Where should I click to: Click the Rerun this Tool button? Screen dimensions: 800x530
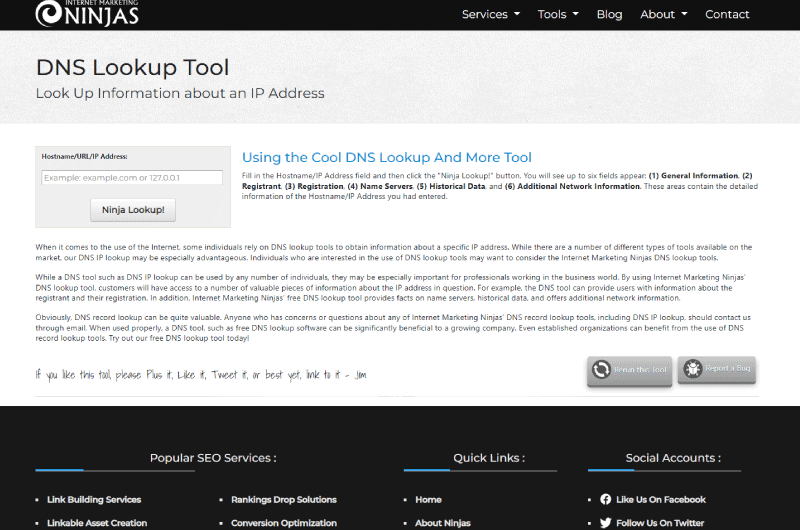click(629, 370)
